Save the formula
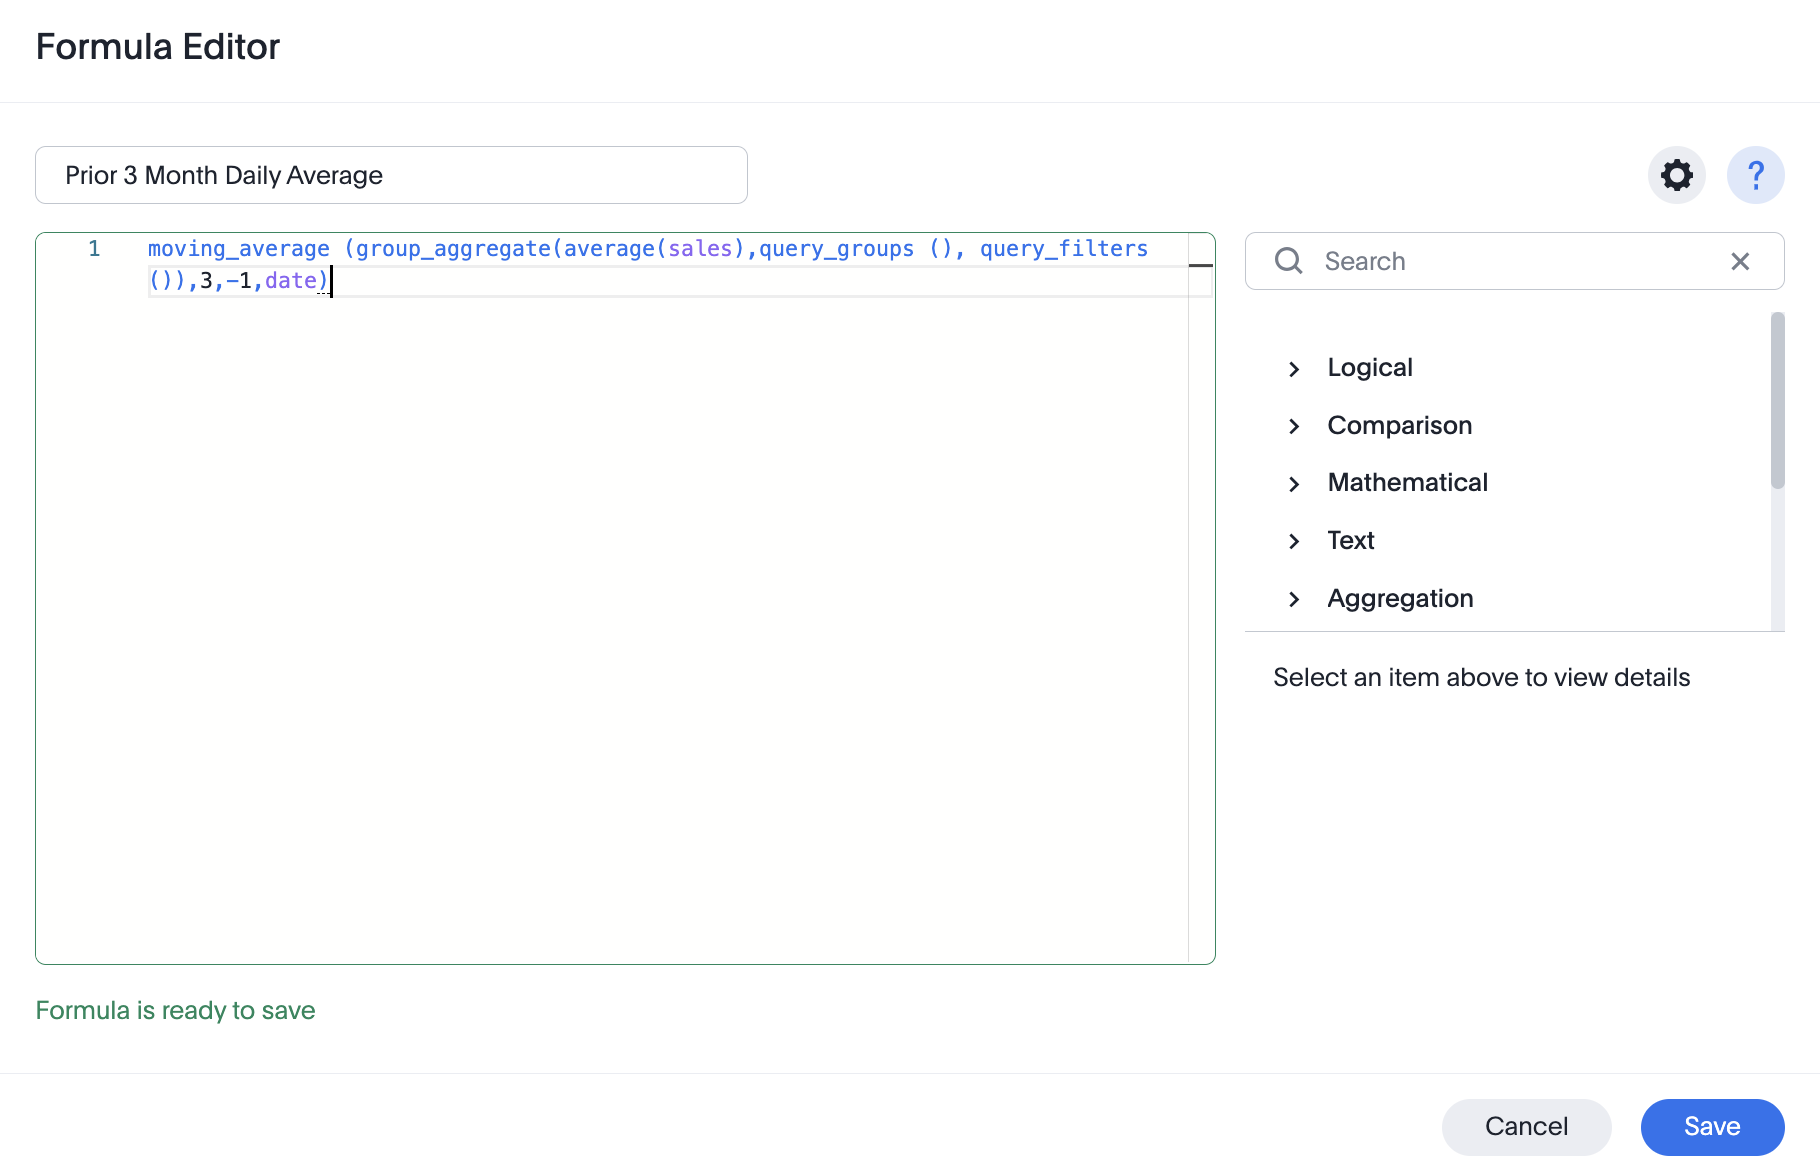 pos(1711,1127)
